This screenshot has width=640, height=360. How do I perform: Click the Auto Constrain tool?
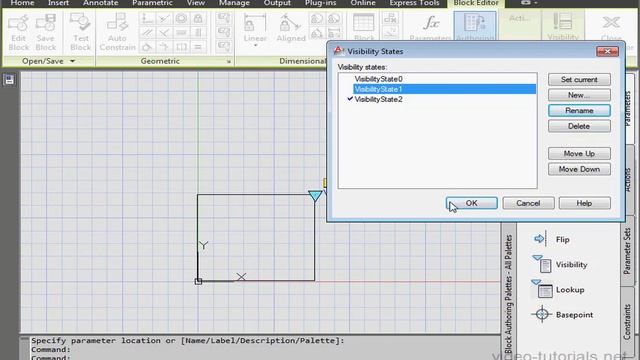117,32
